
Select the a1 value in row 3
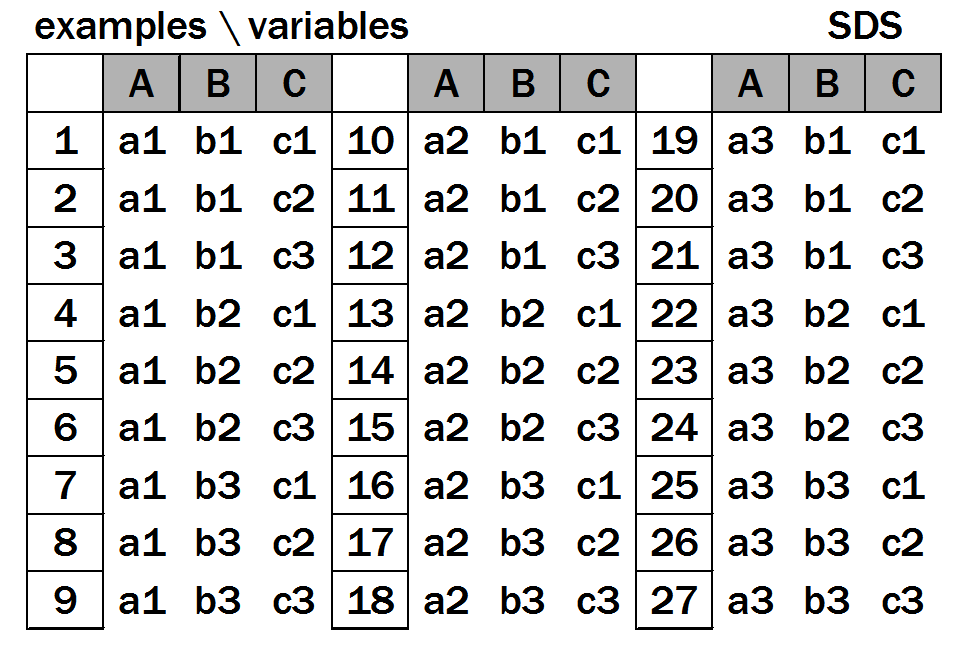coord(141,256)
